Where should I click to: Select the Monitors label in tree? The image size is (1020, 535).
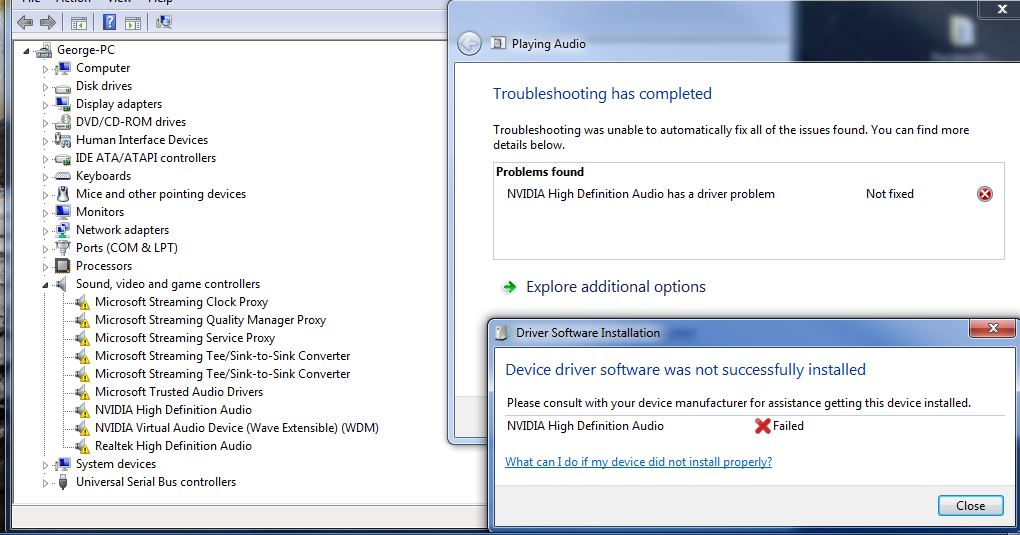click(100, 212)
